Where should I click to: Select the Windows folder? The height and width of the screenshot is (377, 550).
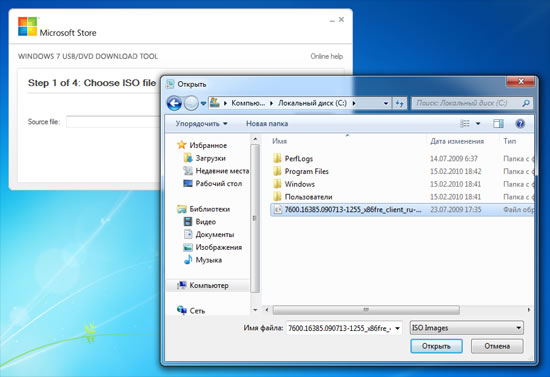[x=294, y=184]
